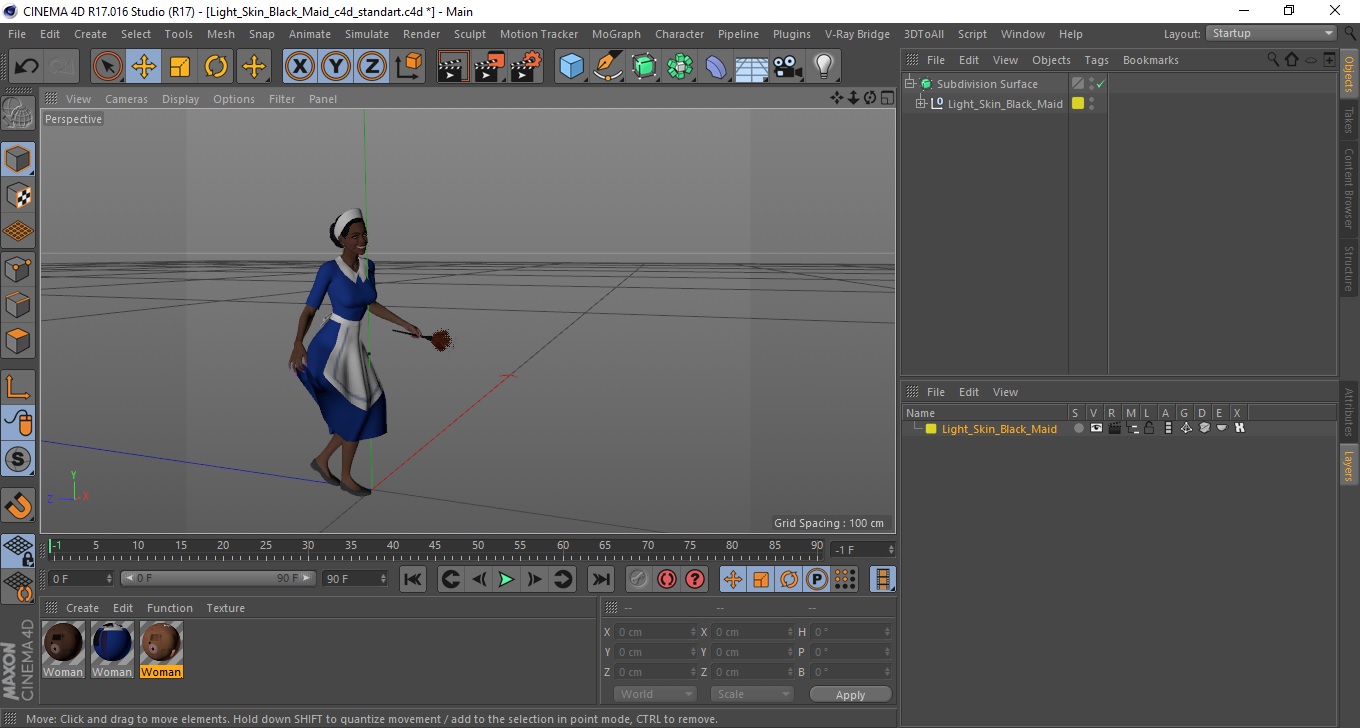Switch coordinate system icon
The width and height of the screenshot is (1360, 728).
point(408,67)
